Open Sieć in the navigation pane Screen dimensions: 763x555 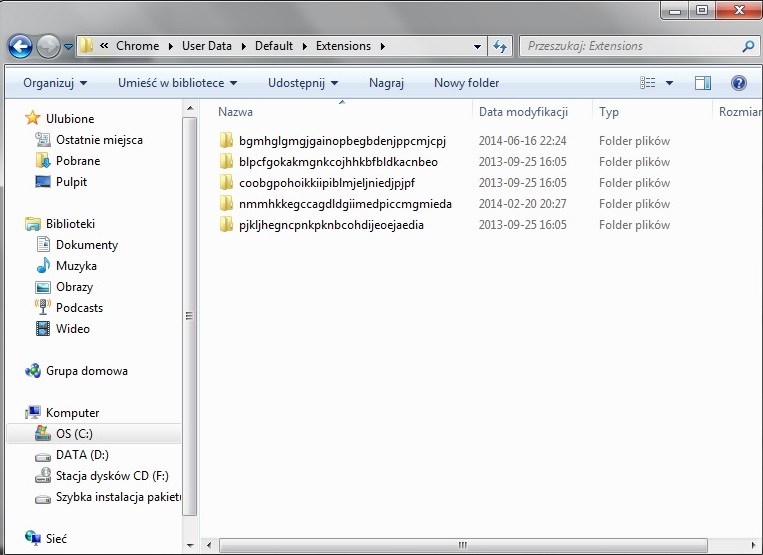56,539
